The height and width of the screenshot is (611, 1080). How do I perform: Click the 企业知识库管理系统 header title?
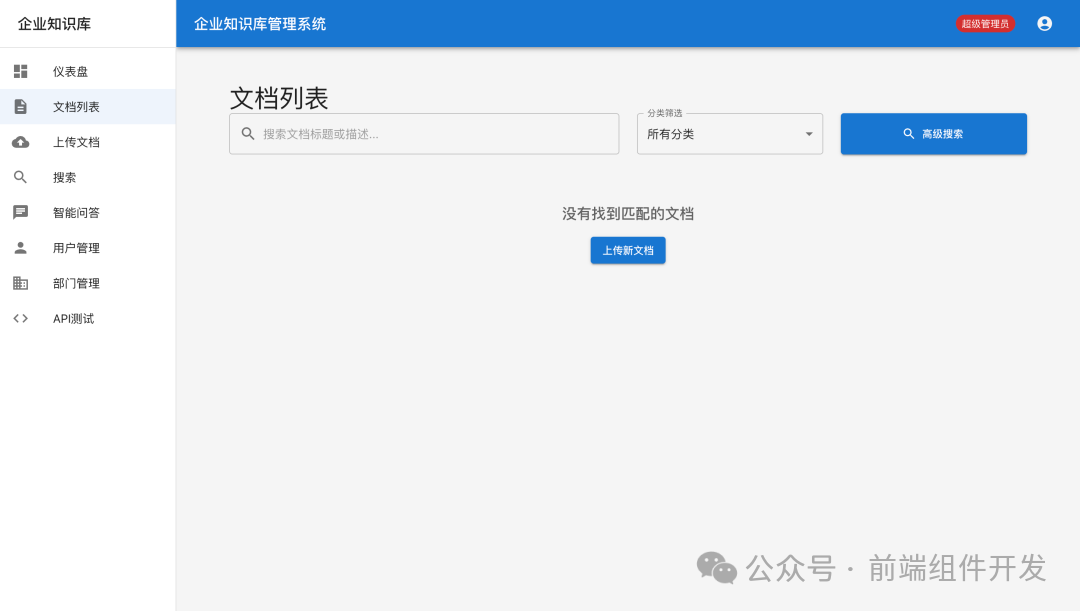point(260,22)
